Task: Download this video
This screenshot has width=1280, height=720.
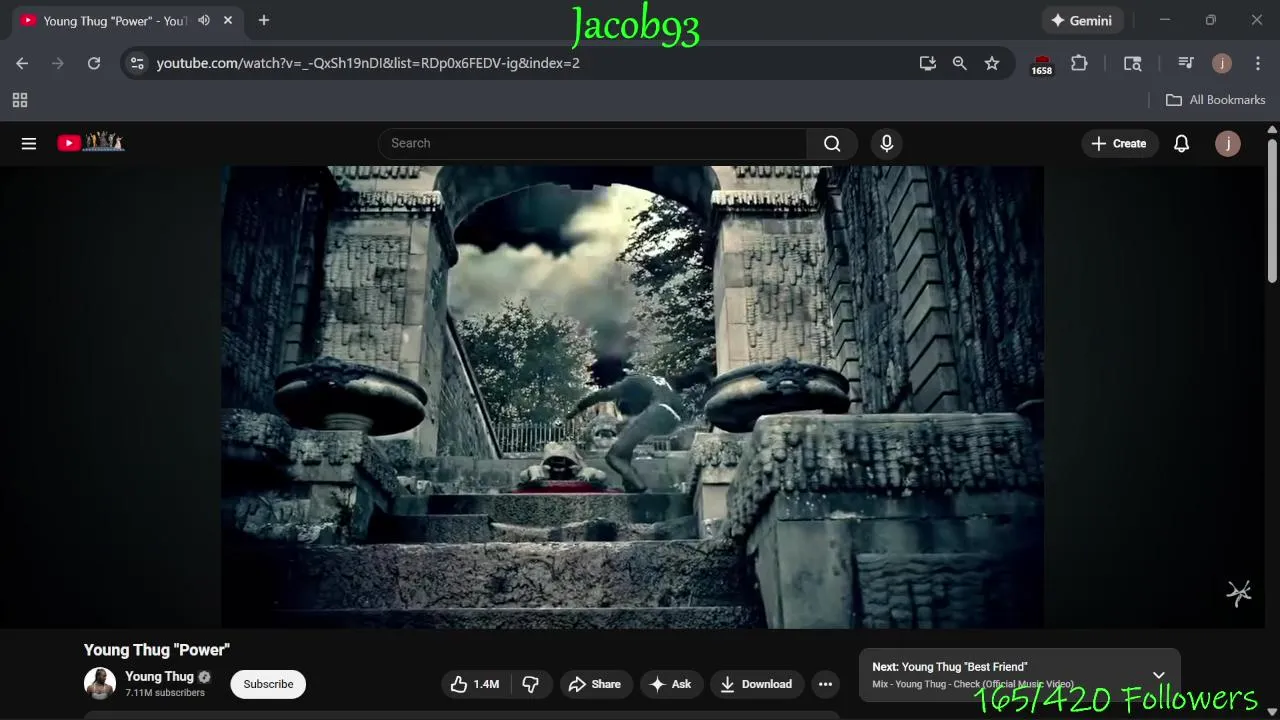Action: [757, 684]
